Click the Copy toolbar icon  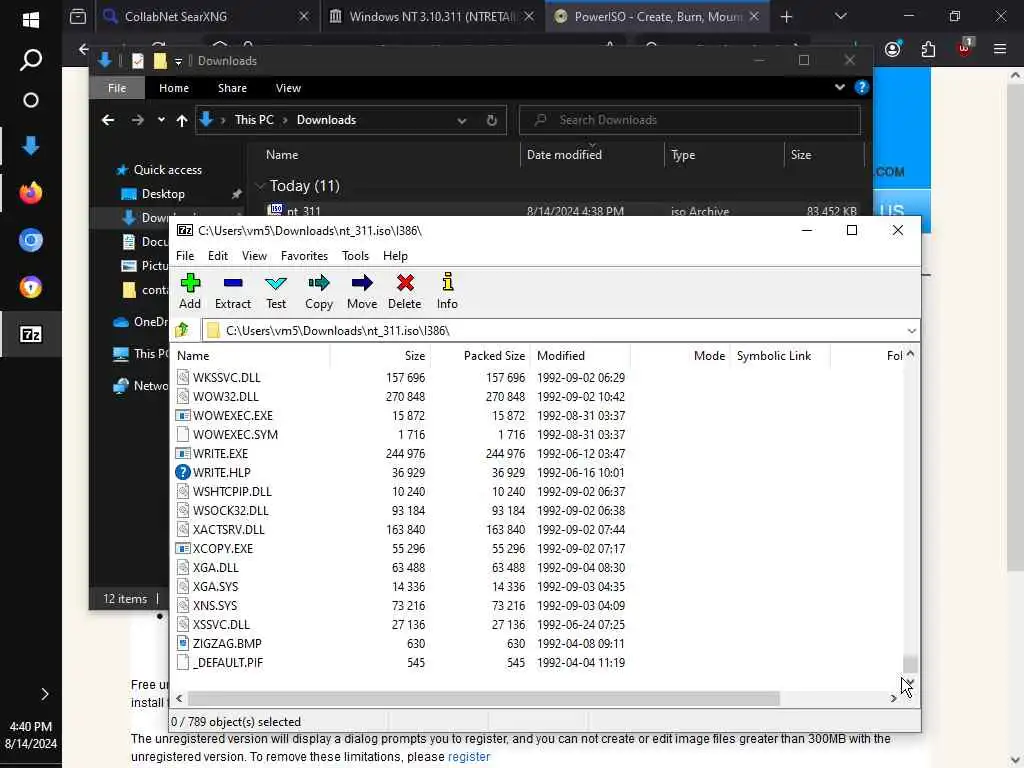(x=319, y=291)
